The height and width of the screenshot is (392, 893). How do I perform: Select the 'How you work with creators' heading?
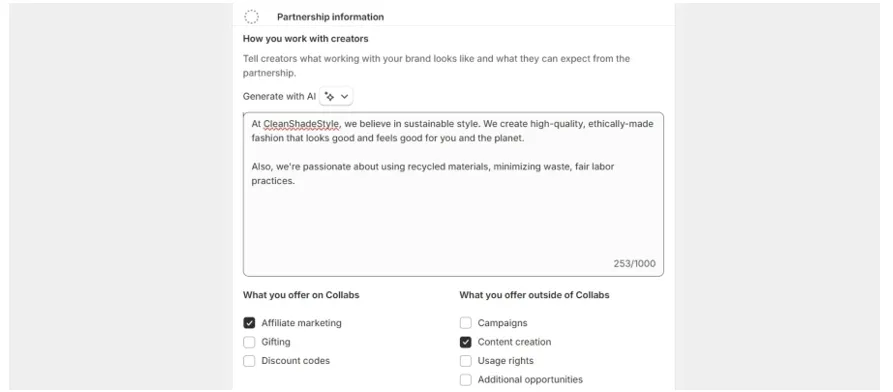coord(305,39)
